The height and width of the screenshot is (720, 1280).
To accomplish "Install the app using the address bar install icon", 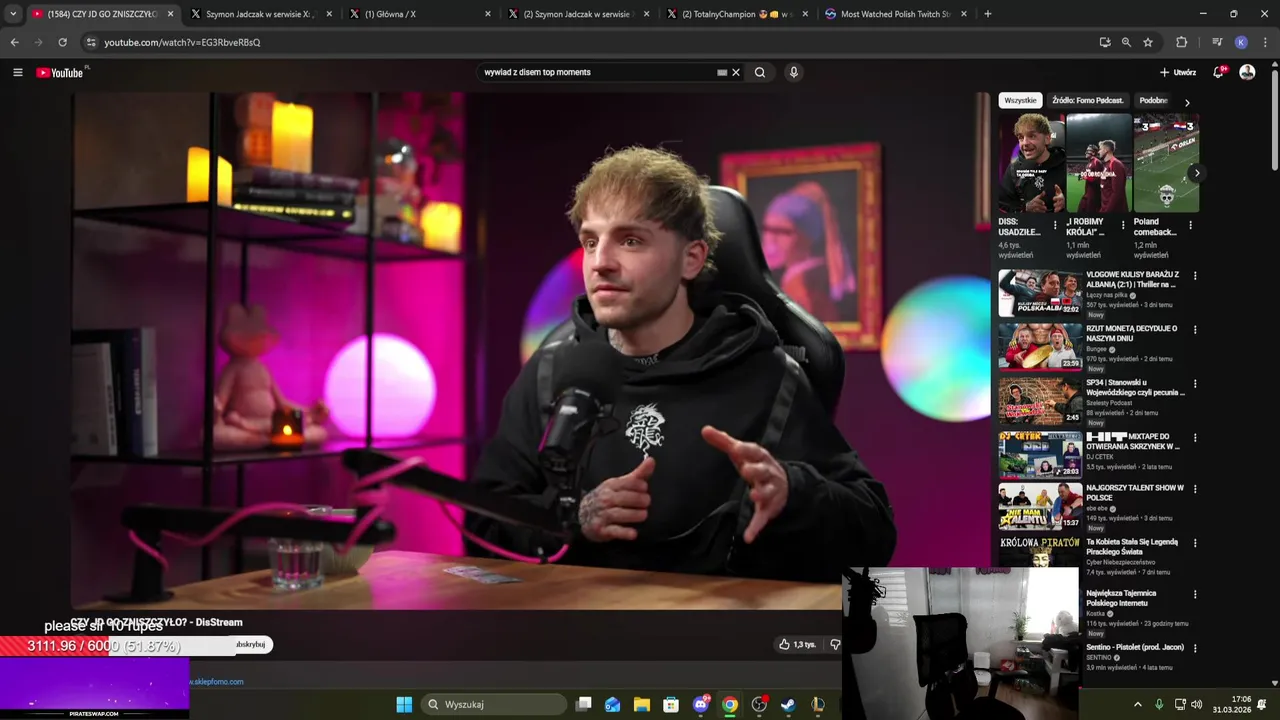I will [x=1105, y=42].
